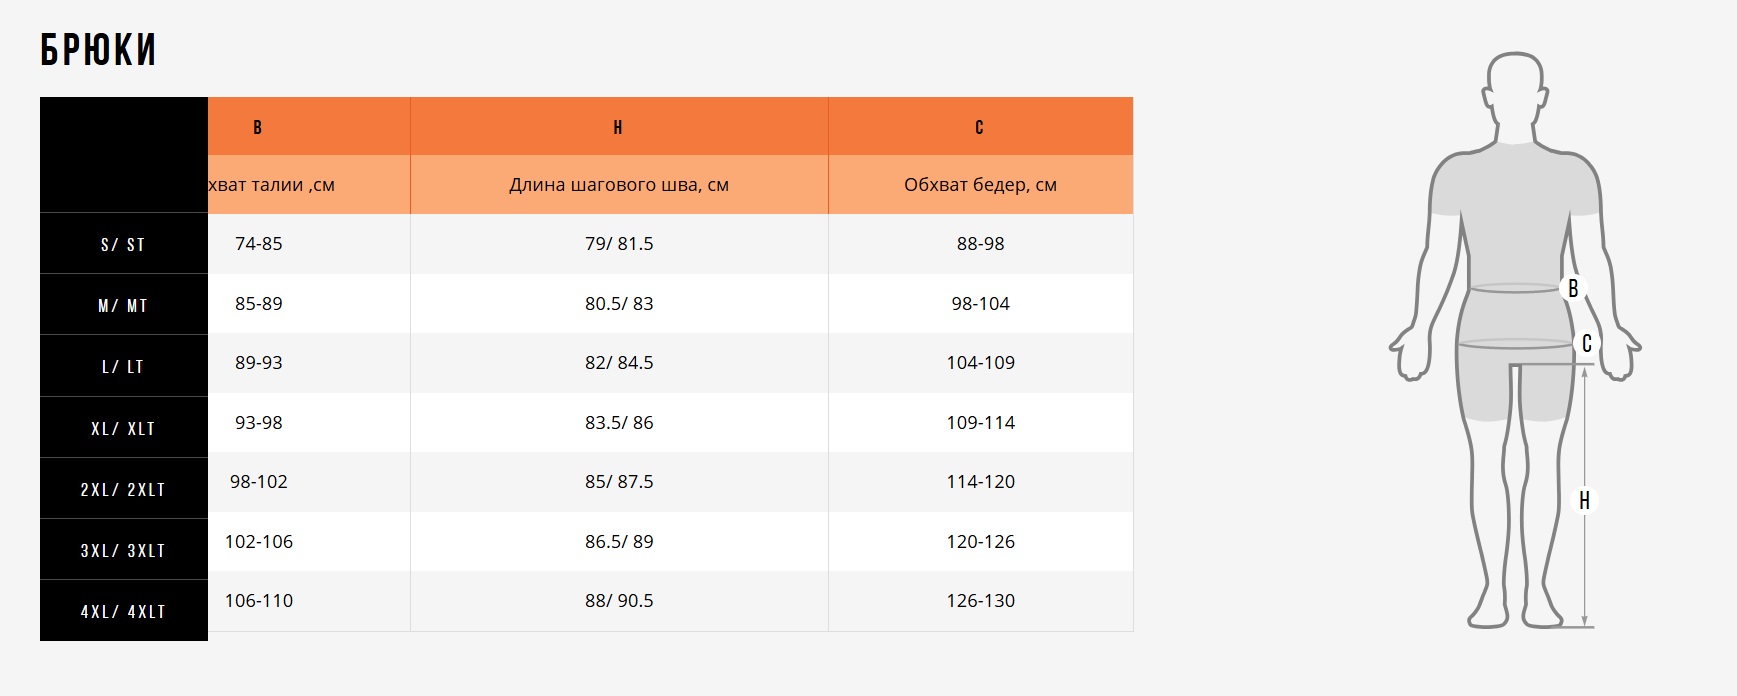
Task: Click the inseam value 83.5/ 86
Action: point(618,423)
